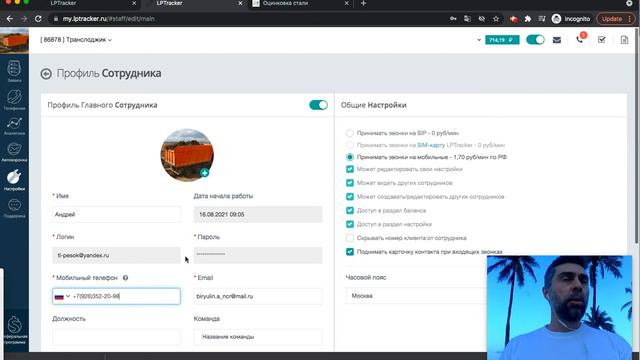Click the Пароль field
The width and height of the screenshot is (640, 360).
pyautogui.click(x=258, y=255)
